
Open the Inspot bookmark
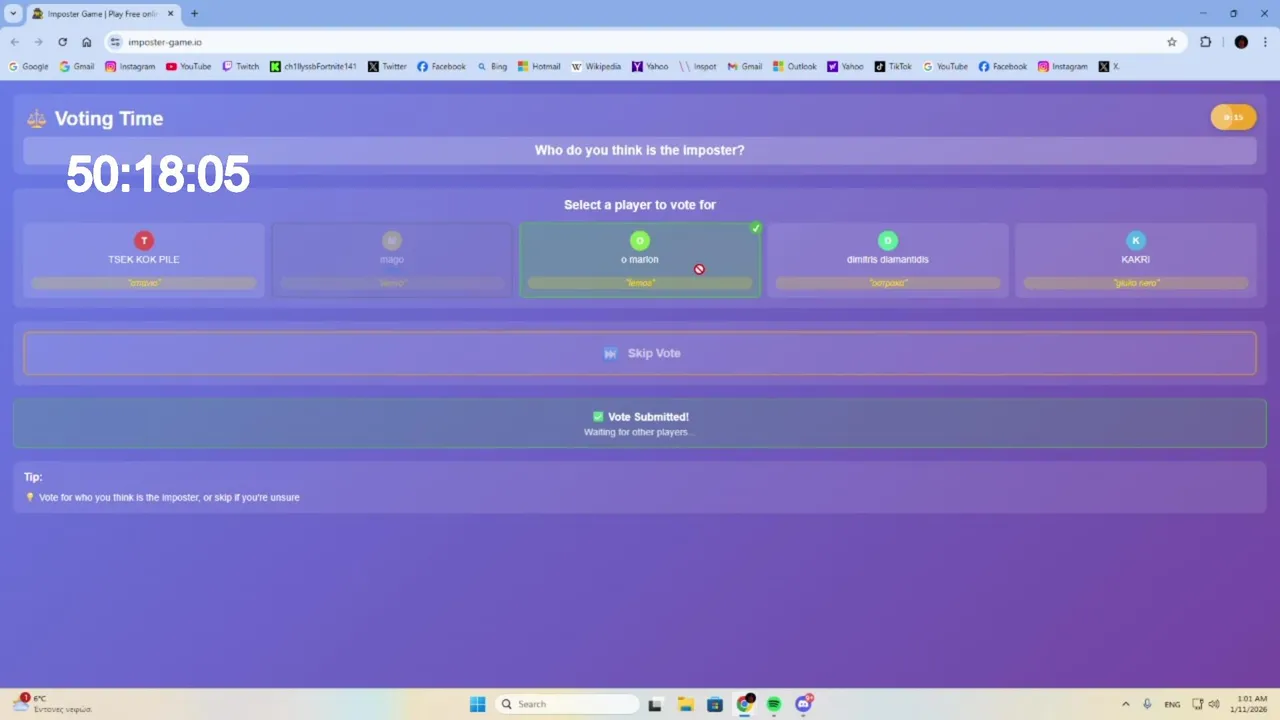[x=698, y=67]
